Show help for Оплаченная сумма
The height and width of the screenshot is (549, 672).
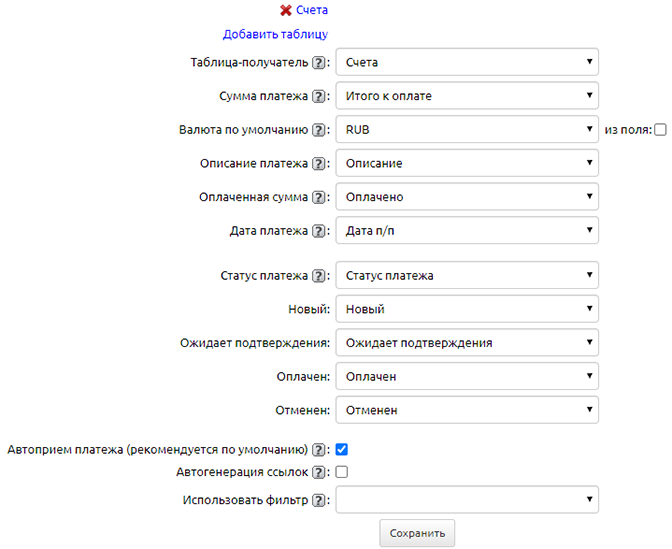click(x=320, y=198)
